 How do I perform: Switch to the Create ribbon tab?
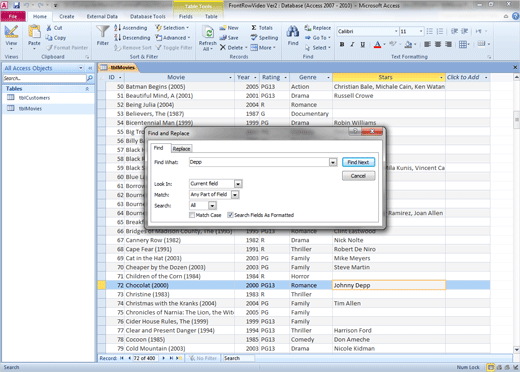67,16
